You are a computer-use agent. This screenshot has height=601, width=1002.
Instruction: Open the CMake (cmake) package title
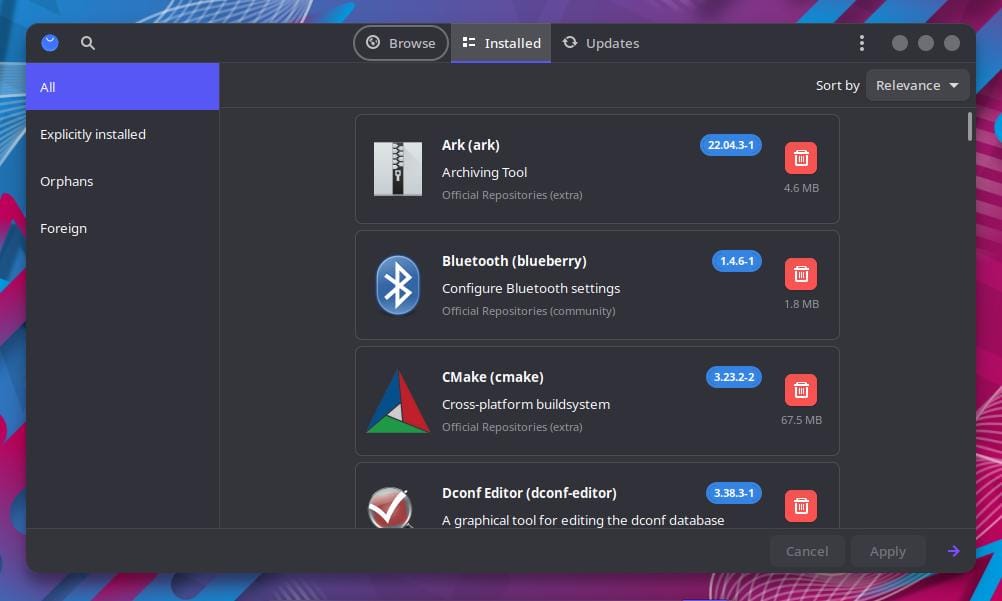[x=493, y=377]
